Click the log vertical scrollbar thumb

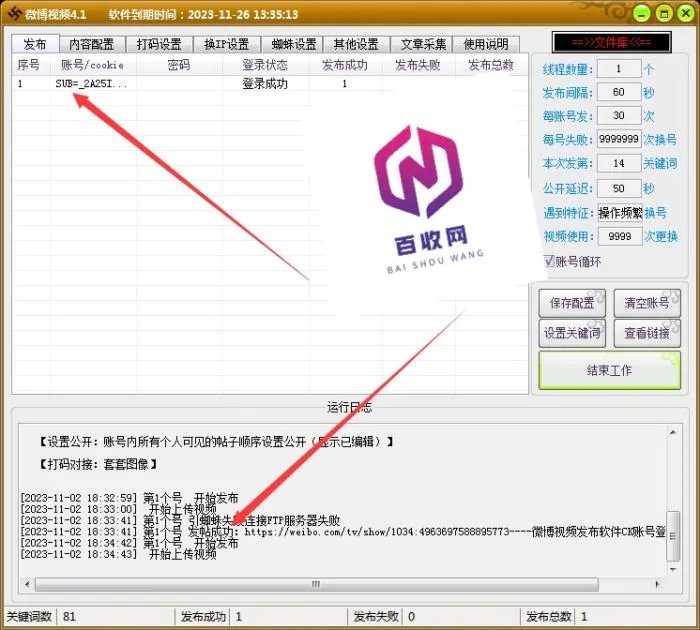tap(673, 535)
